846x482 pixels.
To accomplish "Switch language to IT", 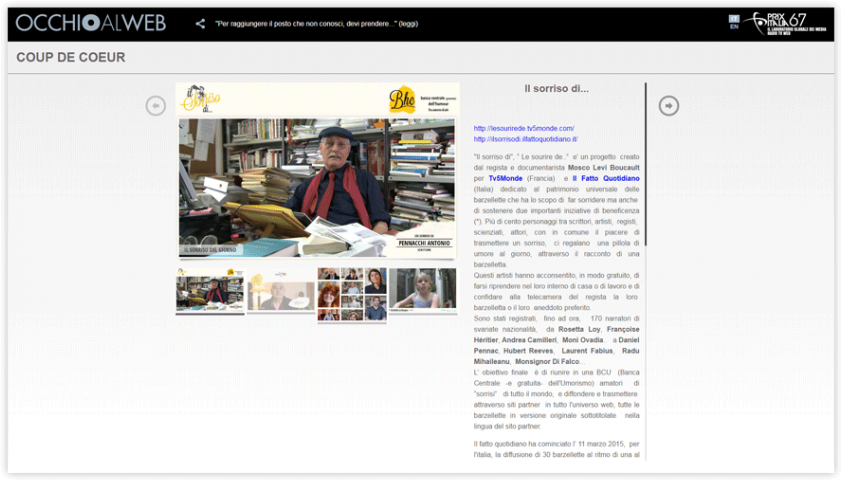I will click(734, 18).
